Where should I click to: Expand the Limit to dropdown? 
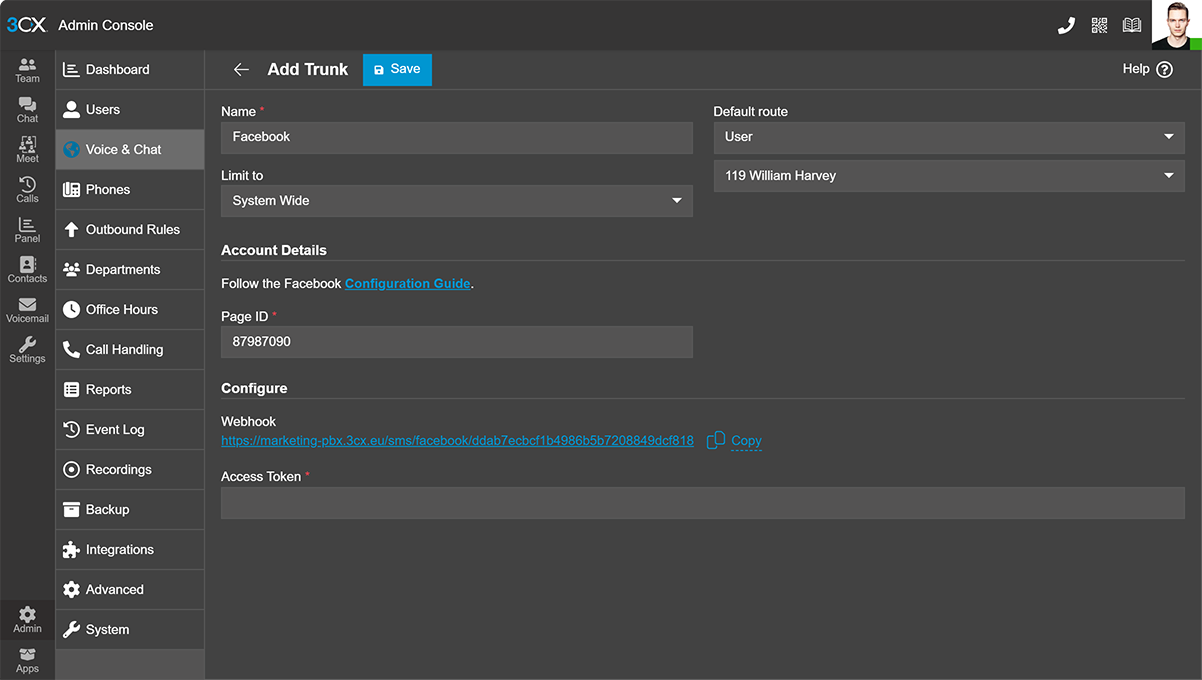[457, 201]
